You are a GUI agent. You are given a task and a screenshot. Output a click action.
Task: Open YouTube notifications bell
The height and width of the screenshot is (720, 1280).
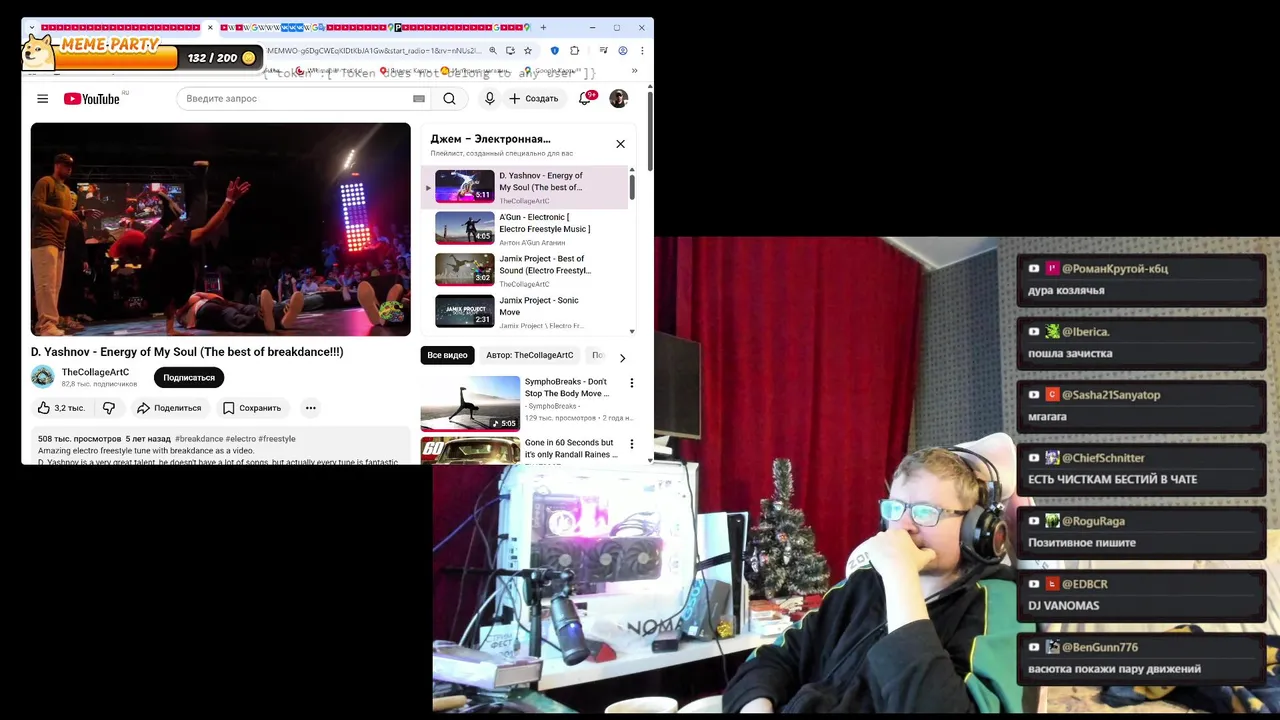585,98
